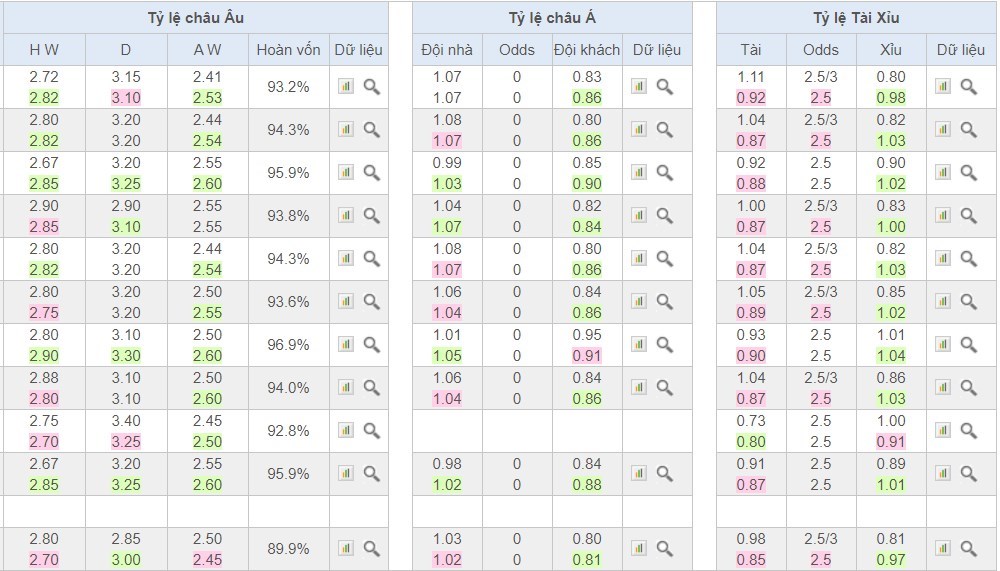
Task: Open Asian odds chart icon for home 1.01 row
Action: coord(638,345)
